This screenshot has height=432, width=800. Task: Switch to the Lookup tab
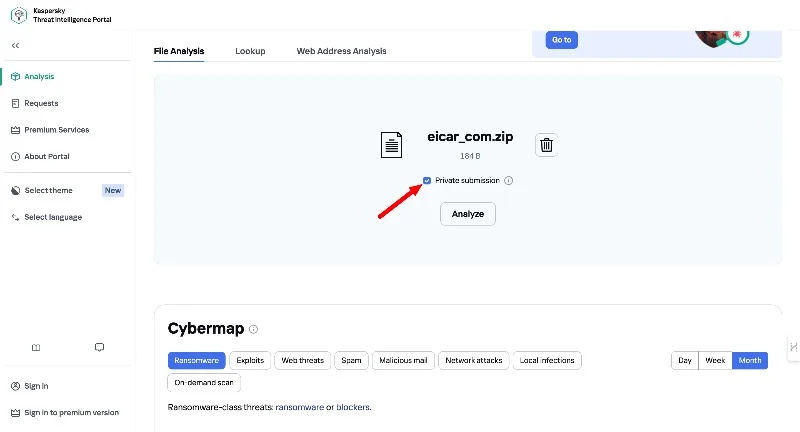coord(250,51)
